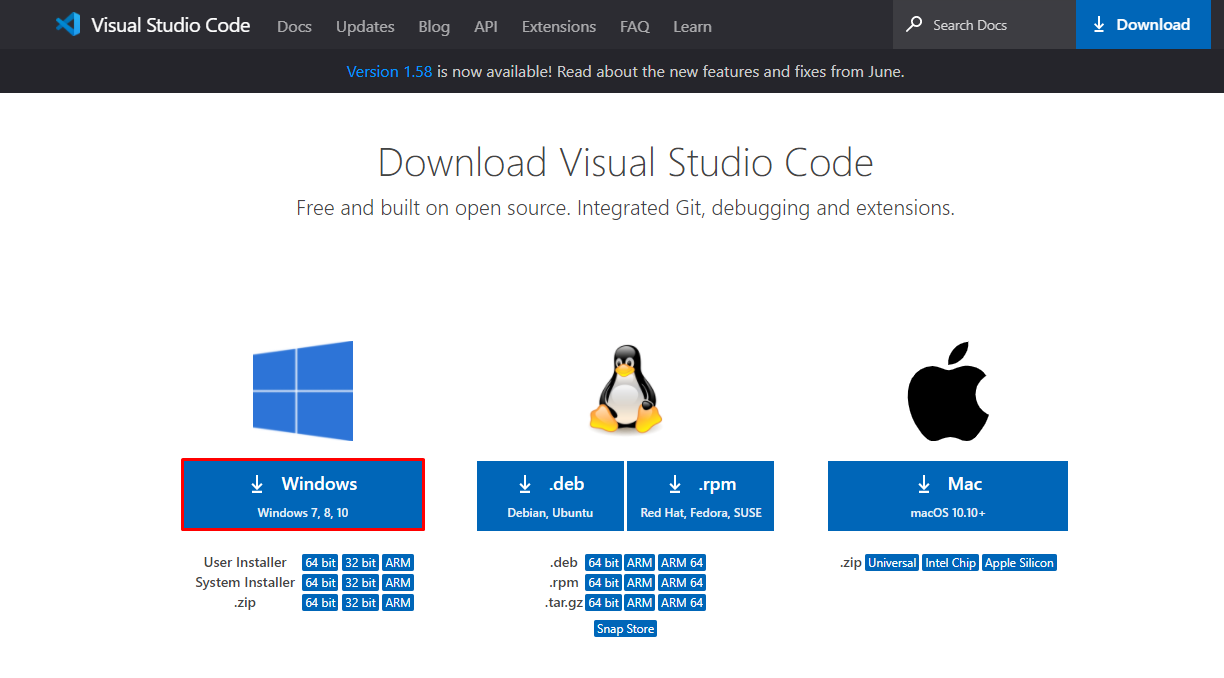This screenshot has height=678, width=1224.
Task: Select Mac .zip Universal
Action: point(892,563)
